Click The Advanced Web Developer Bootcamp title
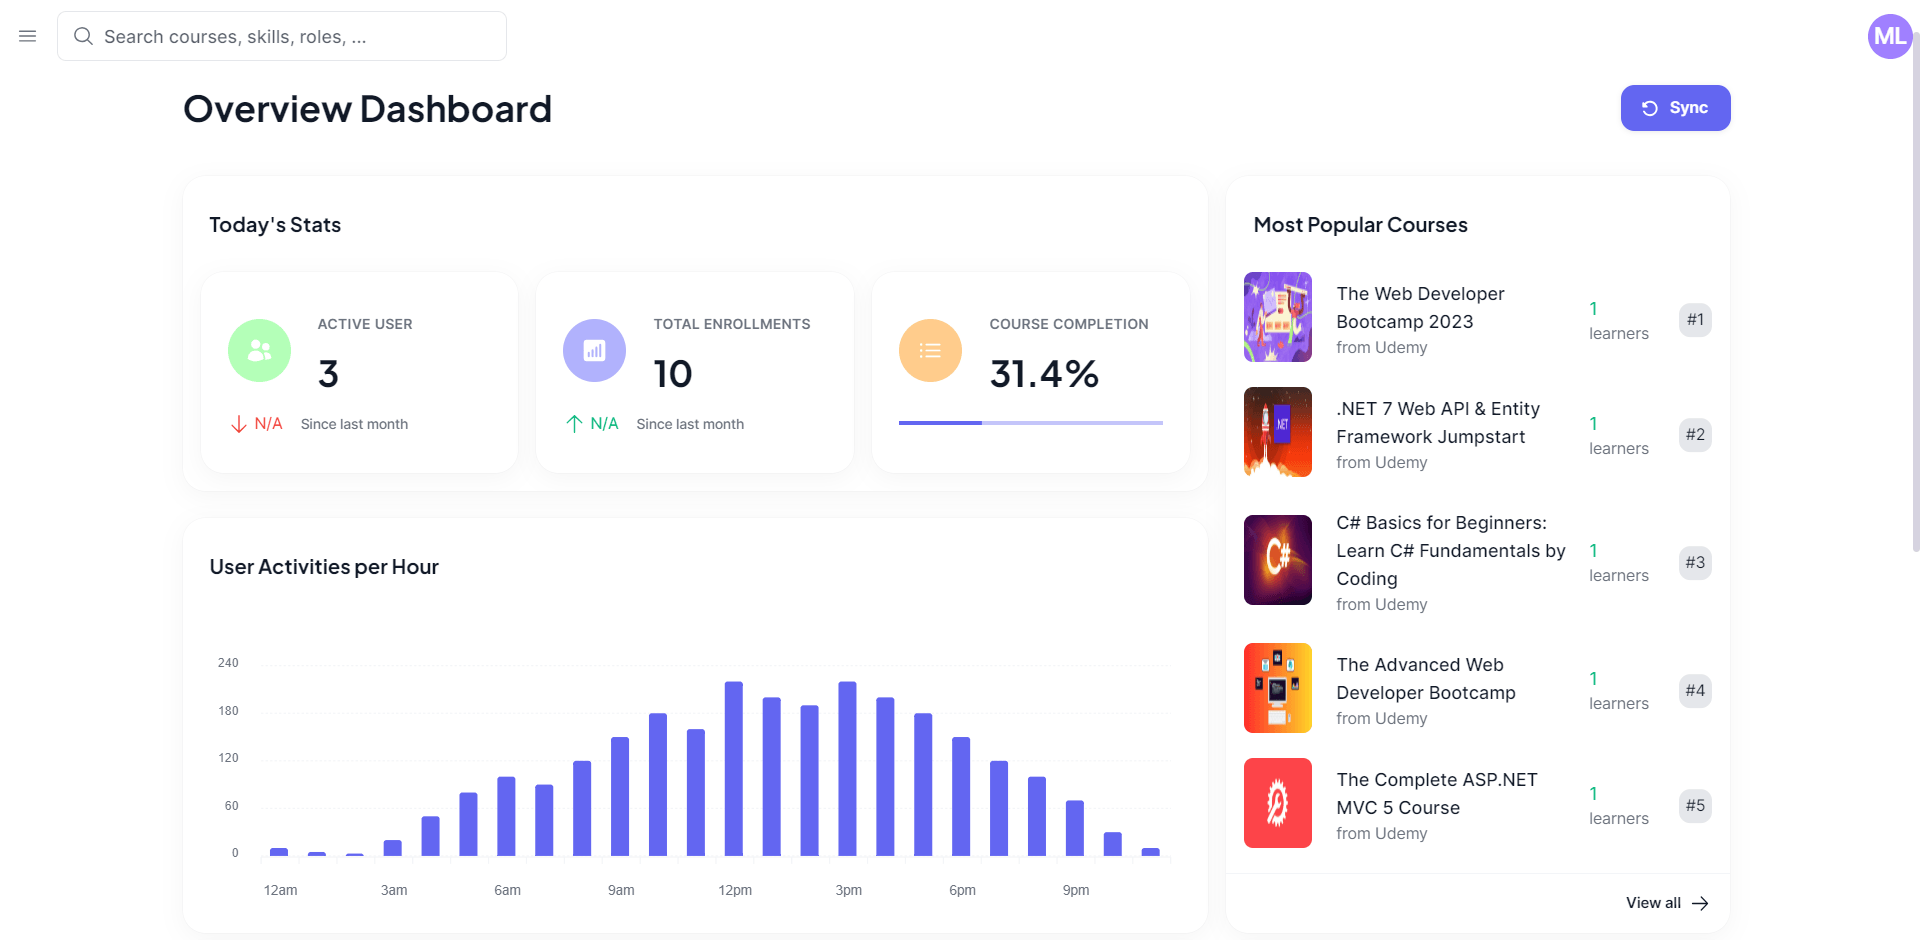Image resolution: width=1920 pixels, height=940 pixels. point(1426,678)
